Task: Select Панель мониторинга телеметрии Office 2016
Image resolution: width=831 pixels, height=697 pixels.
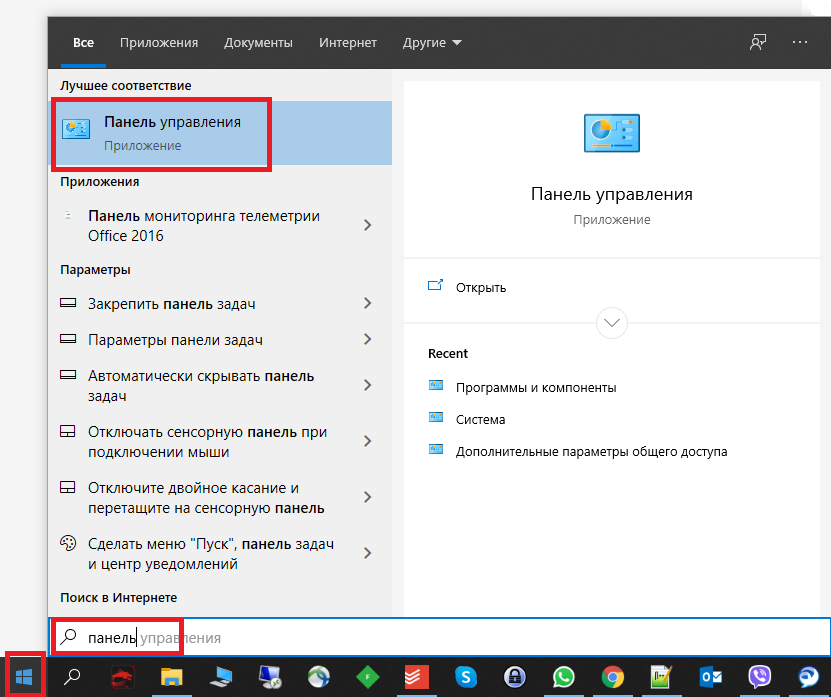Action: (204, 226)
